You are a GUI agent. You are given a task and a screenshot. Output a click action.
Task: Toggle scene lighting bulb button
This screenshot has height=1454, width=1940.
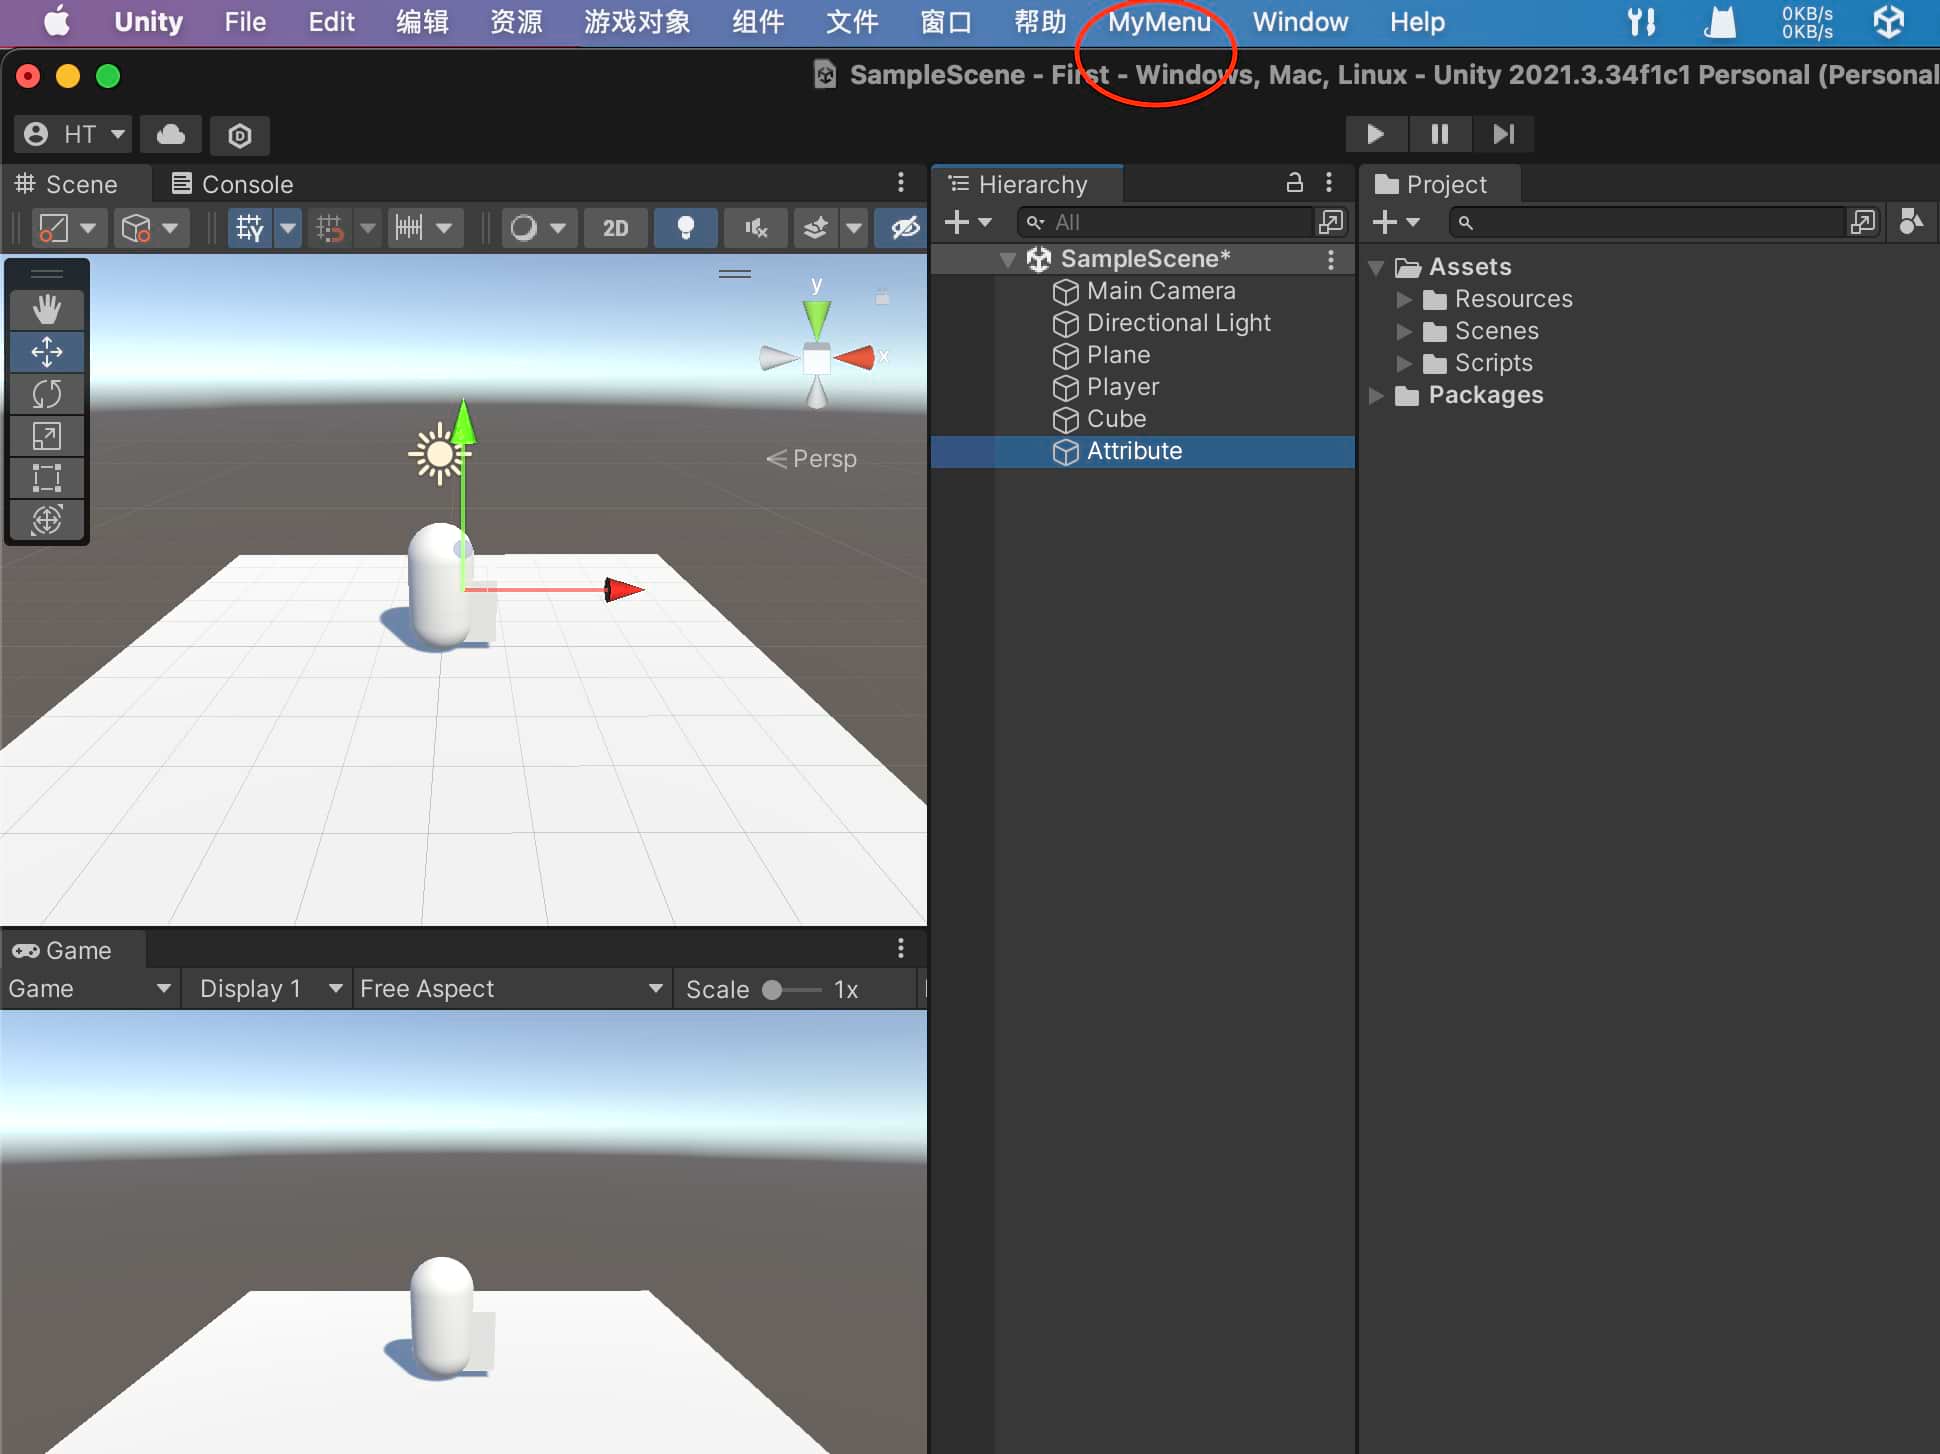685,228
